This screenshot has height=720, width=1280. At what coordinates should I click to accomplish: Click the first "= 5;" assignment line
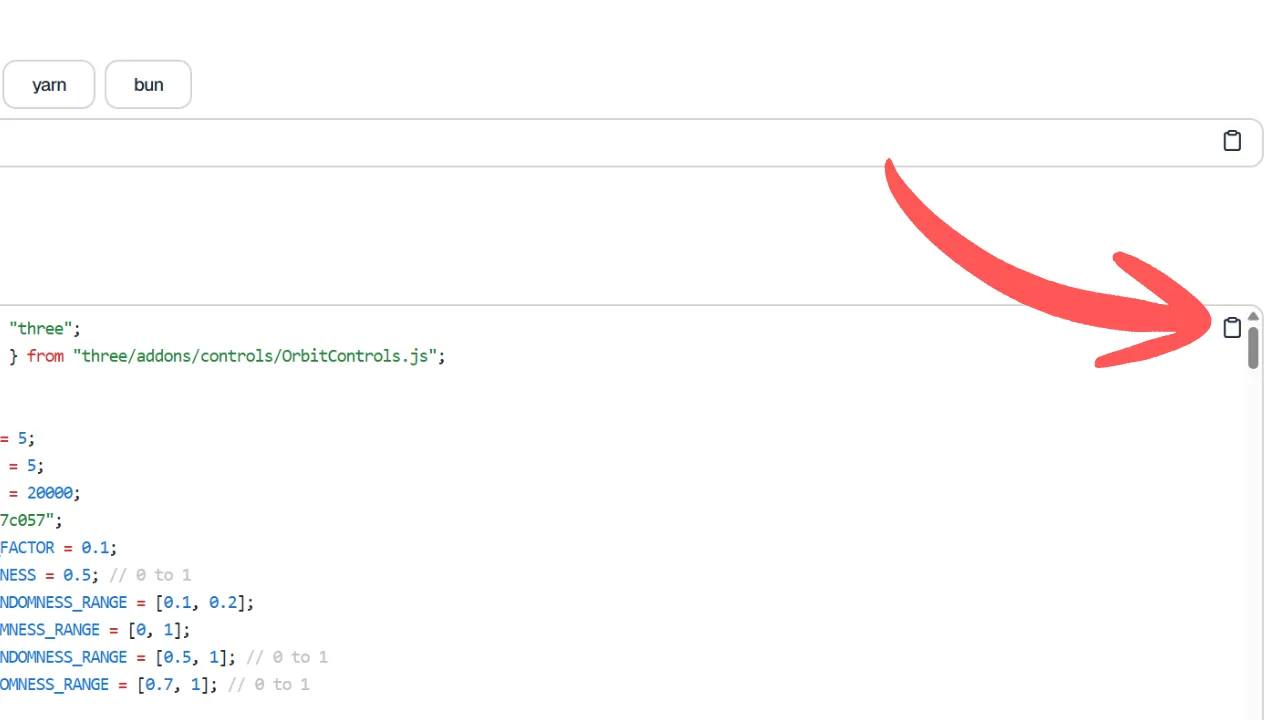point(17,438)
